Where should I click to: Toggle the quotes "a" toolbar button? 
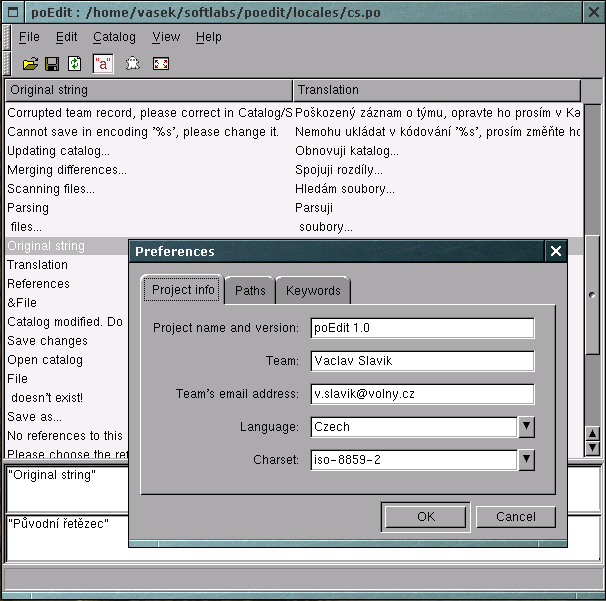pyautogui.click(x=103, y=64)
